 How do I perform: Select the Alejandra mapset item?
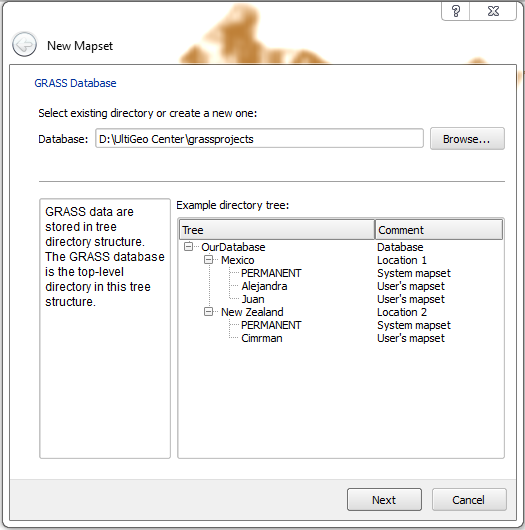264,286
